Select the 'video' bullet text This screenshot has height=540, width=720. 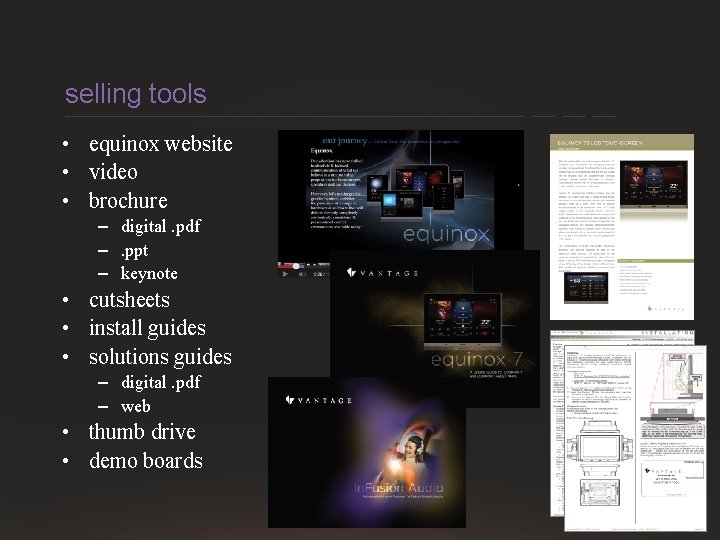pyautogui.click(x=113, y=172)
